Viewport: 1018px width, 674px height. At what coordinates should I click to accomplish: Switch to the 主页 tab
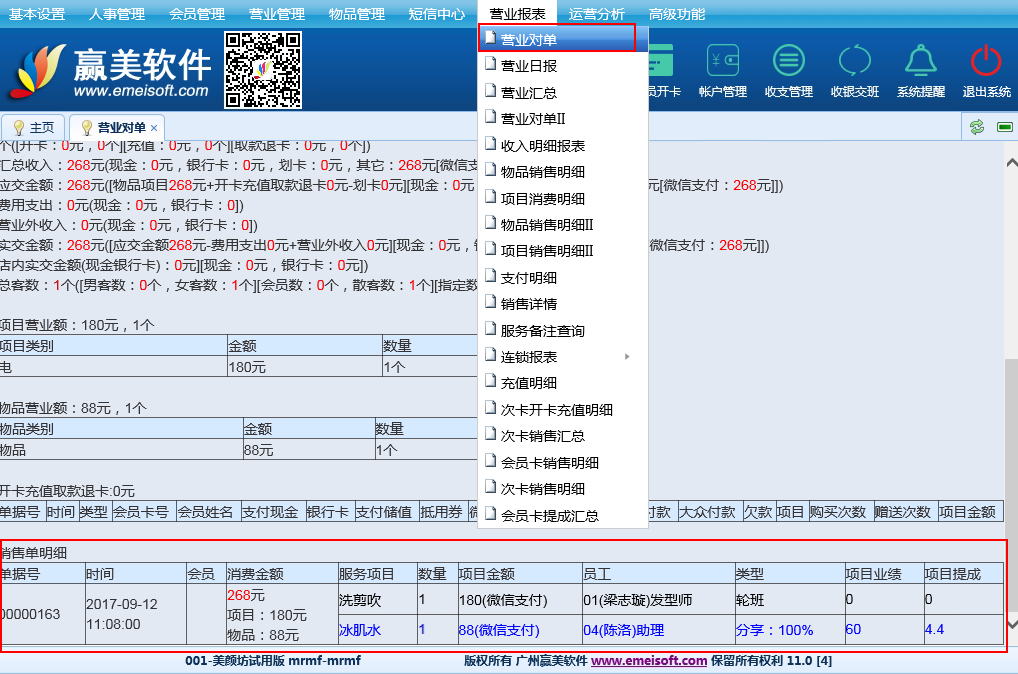click(34, 128)
